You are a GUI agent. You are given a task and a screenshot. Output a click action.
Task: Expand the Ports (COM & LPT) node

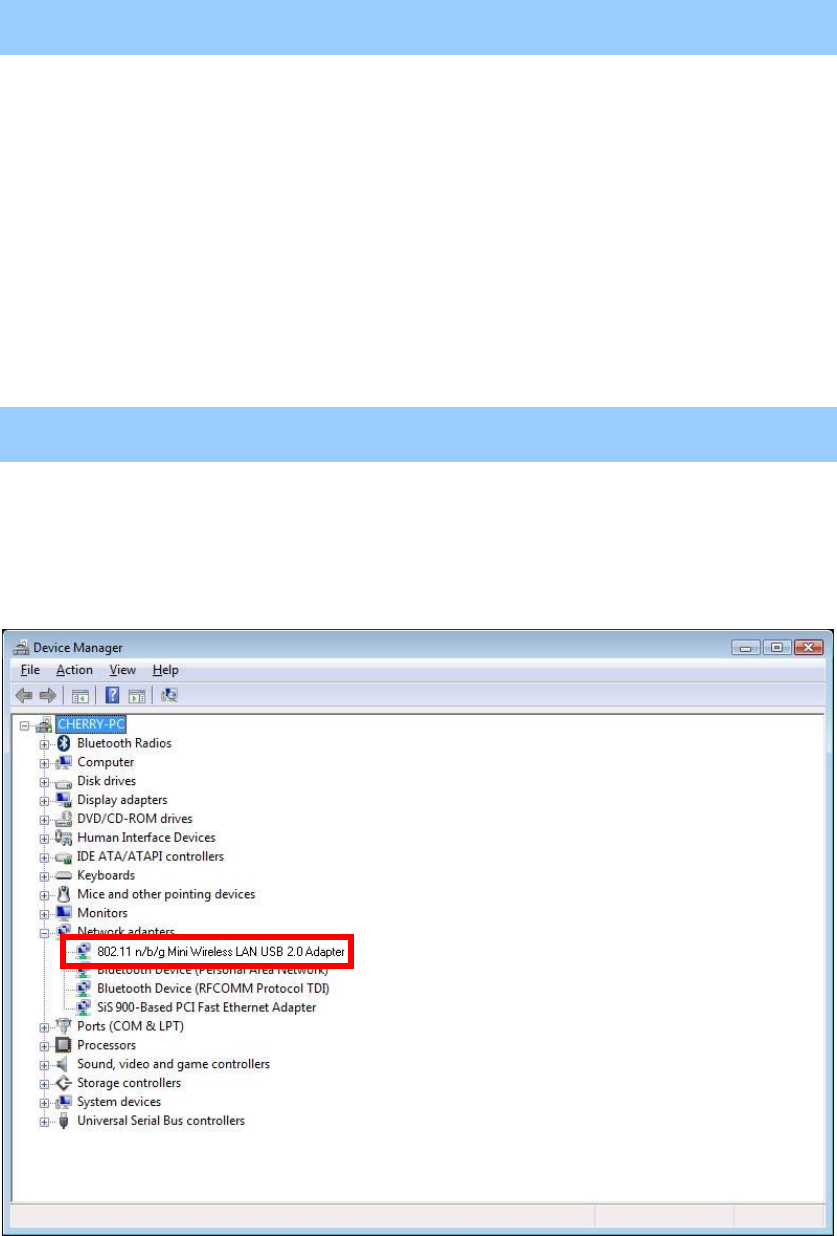(x=44, y=1027)
